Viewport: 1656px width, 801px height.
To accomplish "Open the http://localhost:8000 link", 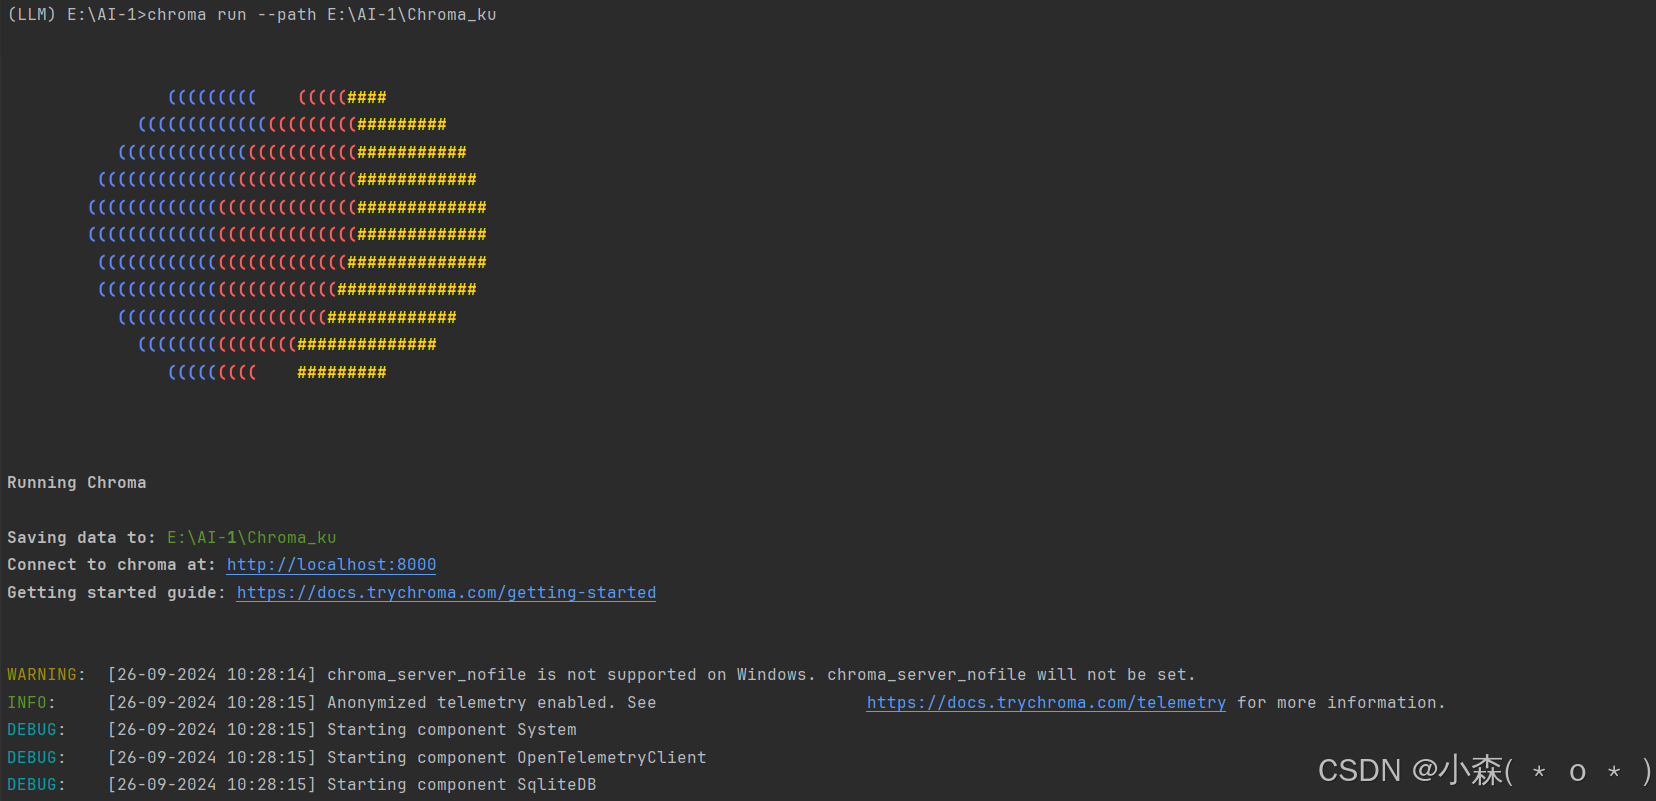I will [331, 565].
